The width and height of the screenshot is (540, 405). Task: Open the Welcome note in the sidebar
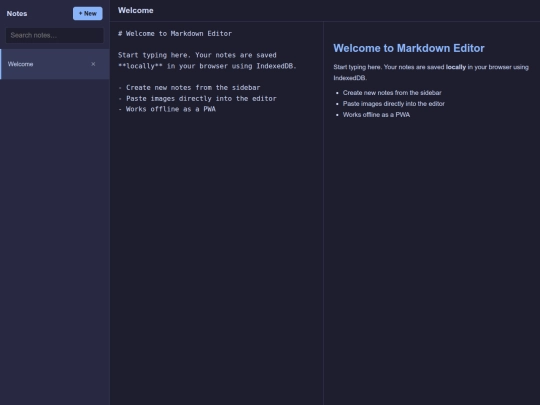55,64
